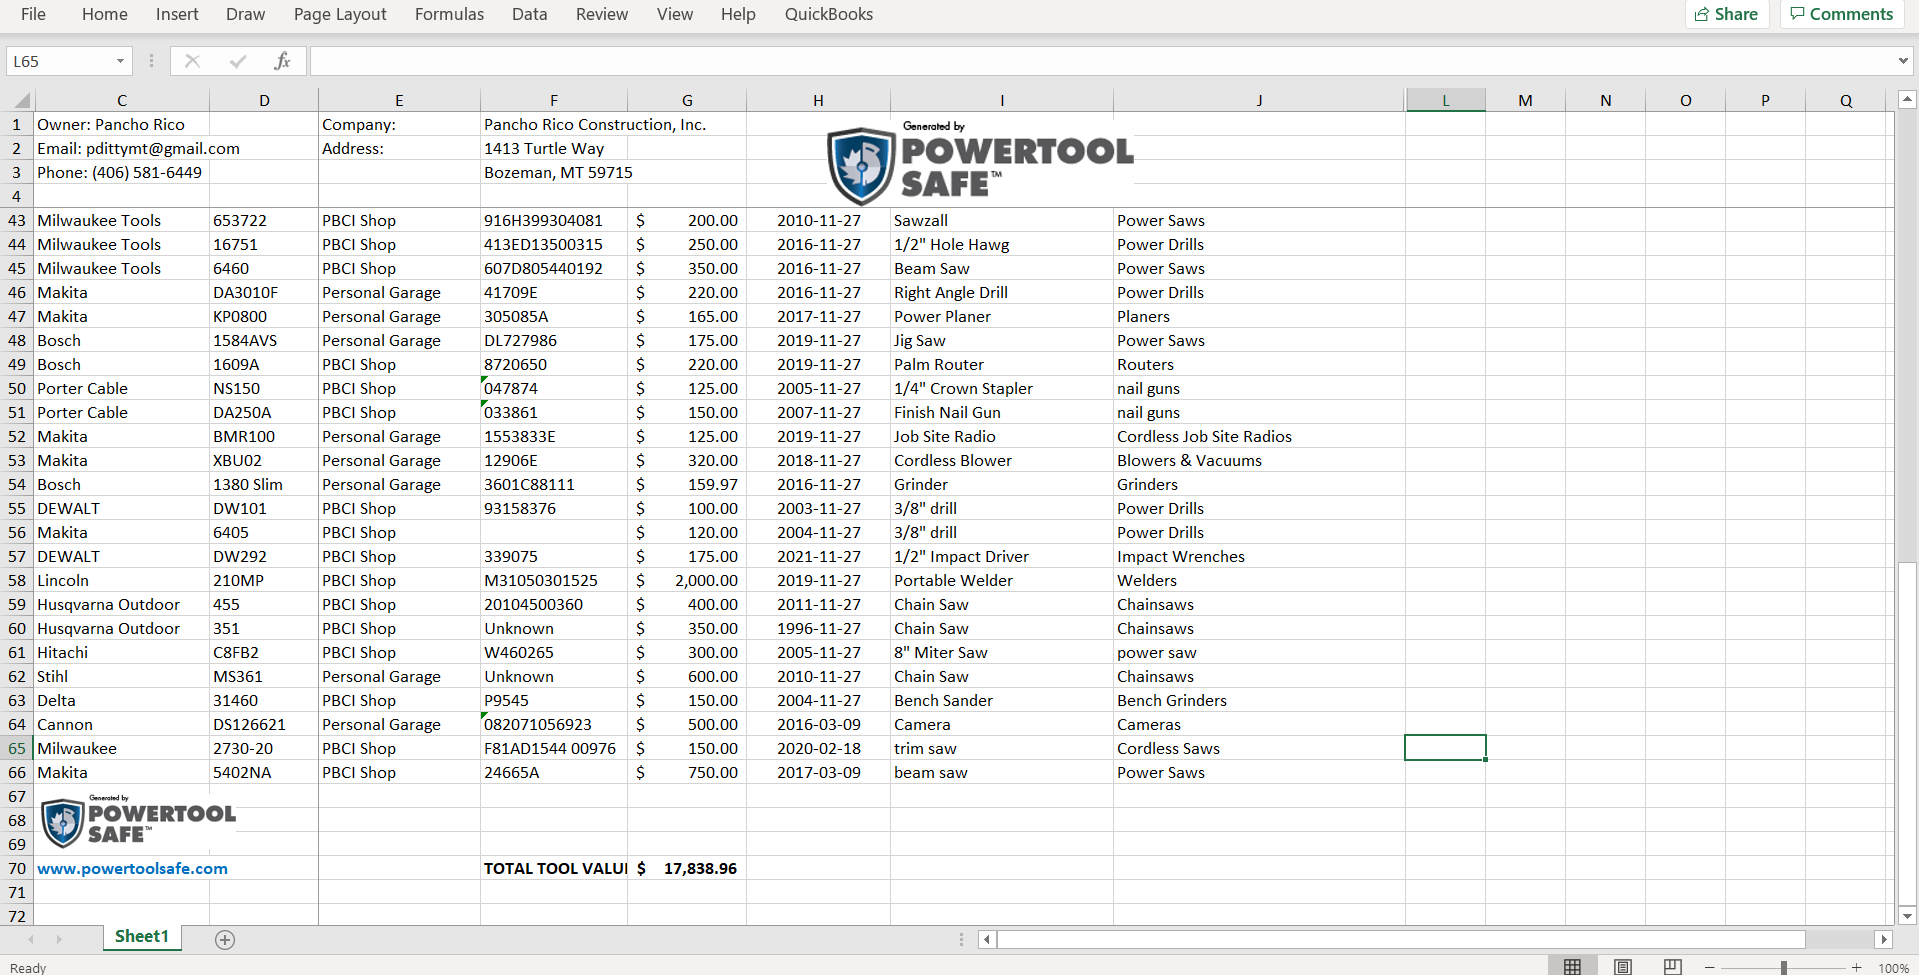Select the model 'DS126621' cell
Screen dimensions: 1919x975
(x=264, y=724)
